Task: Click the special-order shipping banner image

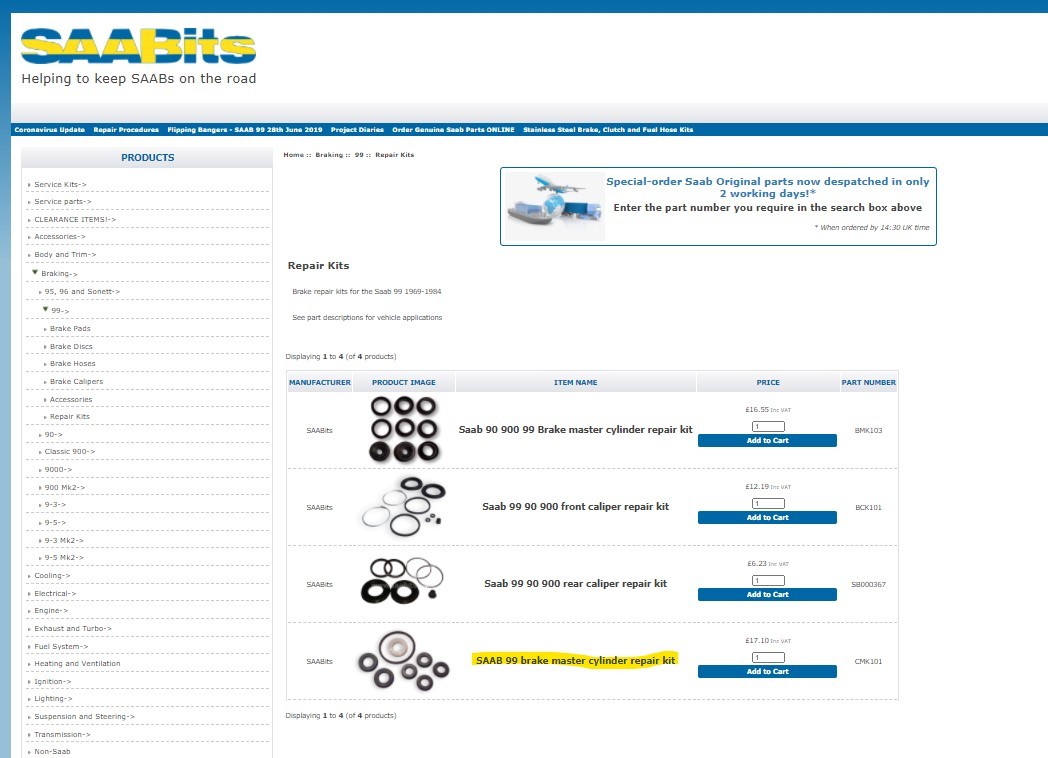Action: (555, 206)
